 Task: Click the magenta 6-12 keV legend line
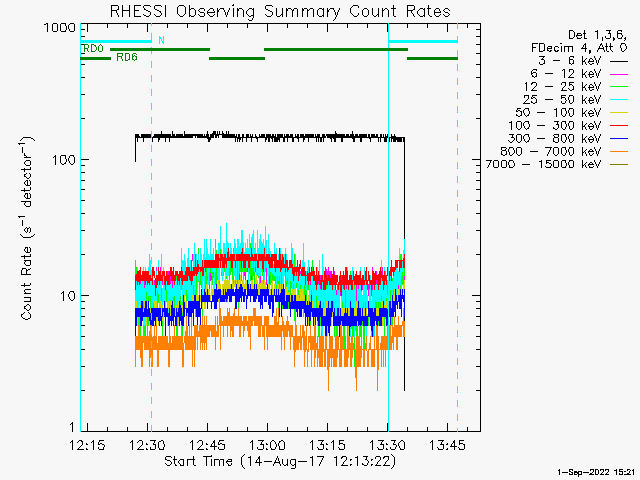(x=619, y=74)
